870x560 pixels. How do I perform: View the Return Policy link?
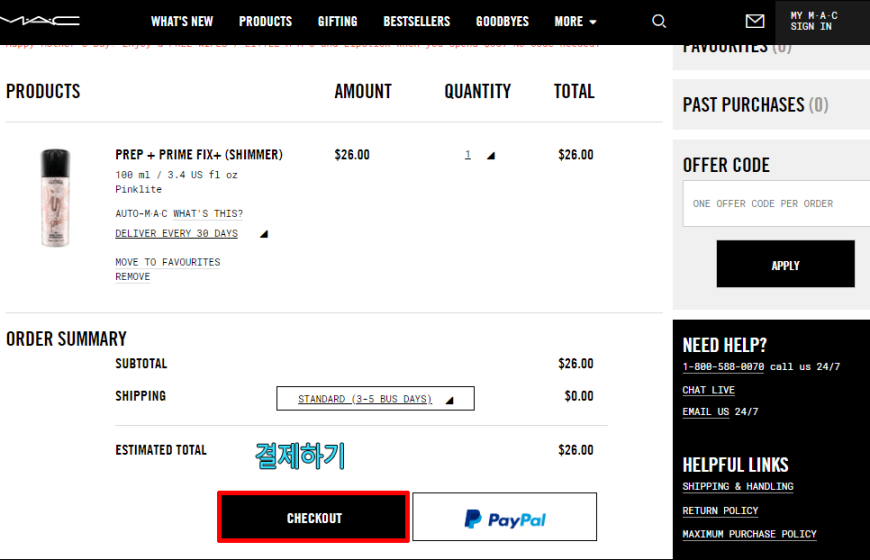(720, 511)
